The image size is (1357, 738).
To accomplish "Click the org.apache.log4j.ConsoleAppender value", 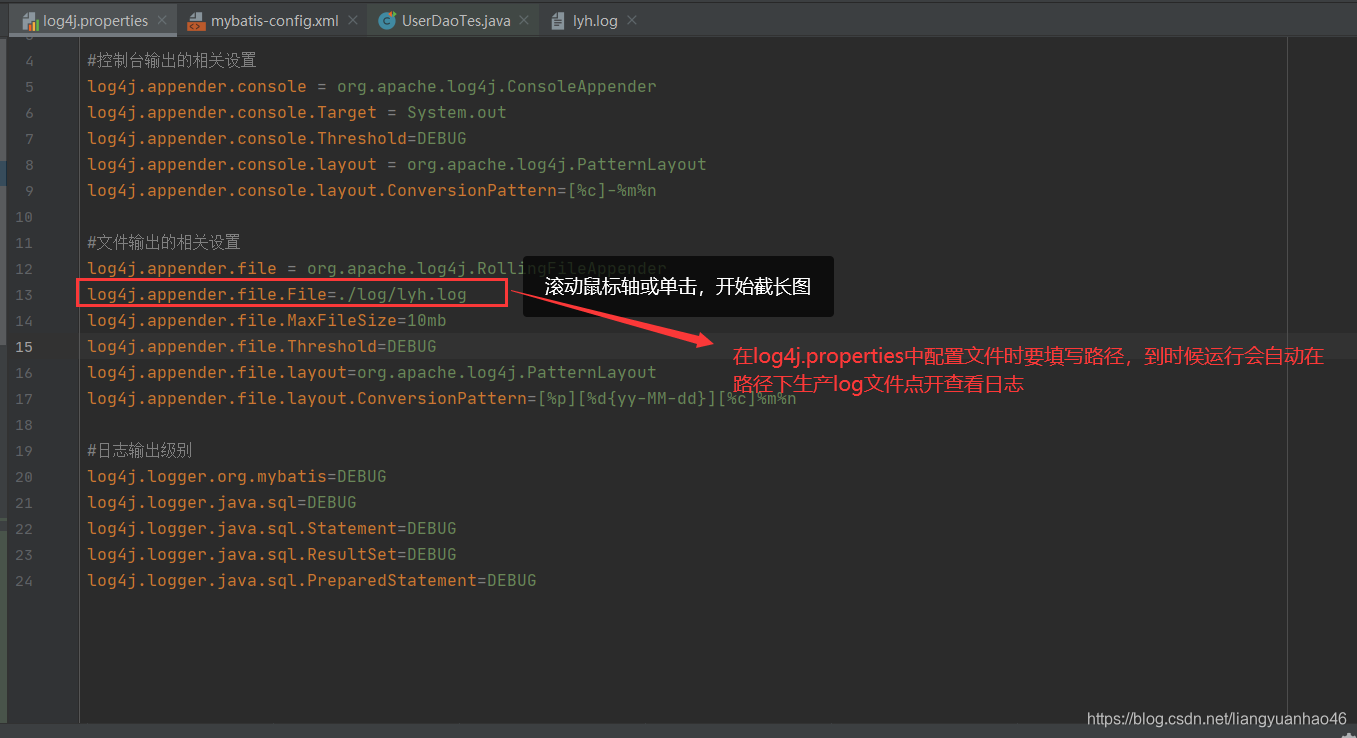I will (497, 87).
